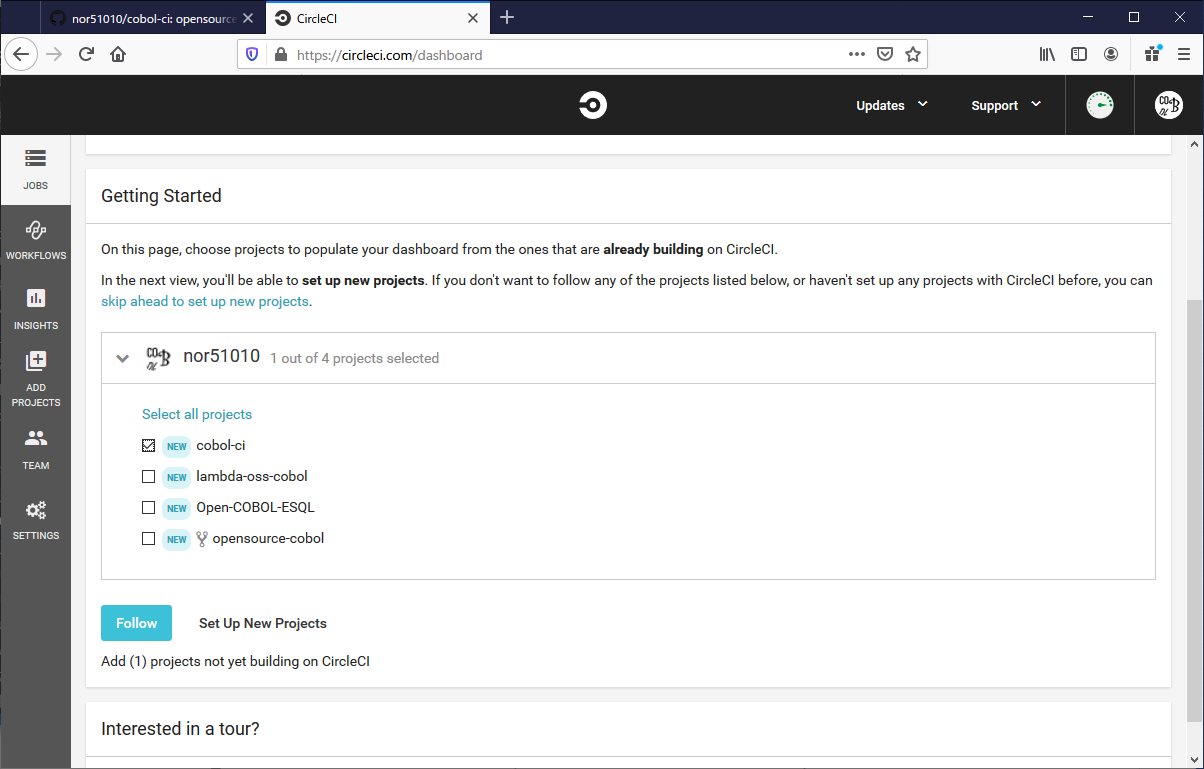The height and width of the screenshot is (769, 1204).
Task: Open the Workflows sidebar section
Action: pos(35,240)
